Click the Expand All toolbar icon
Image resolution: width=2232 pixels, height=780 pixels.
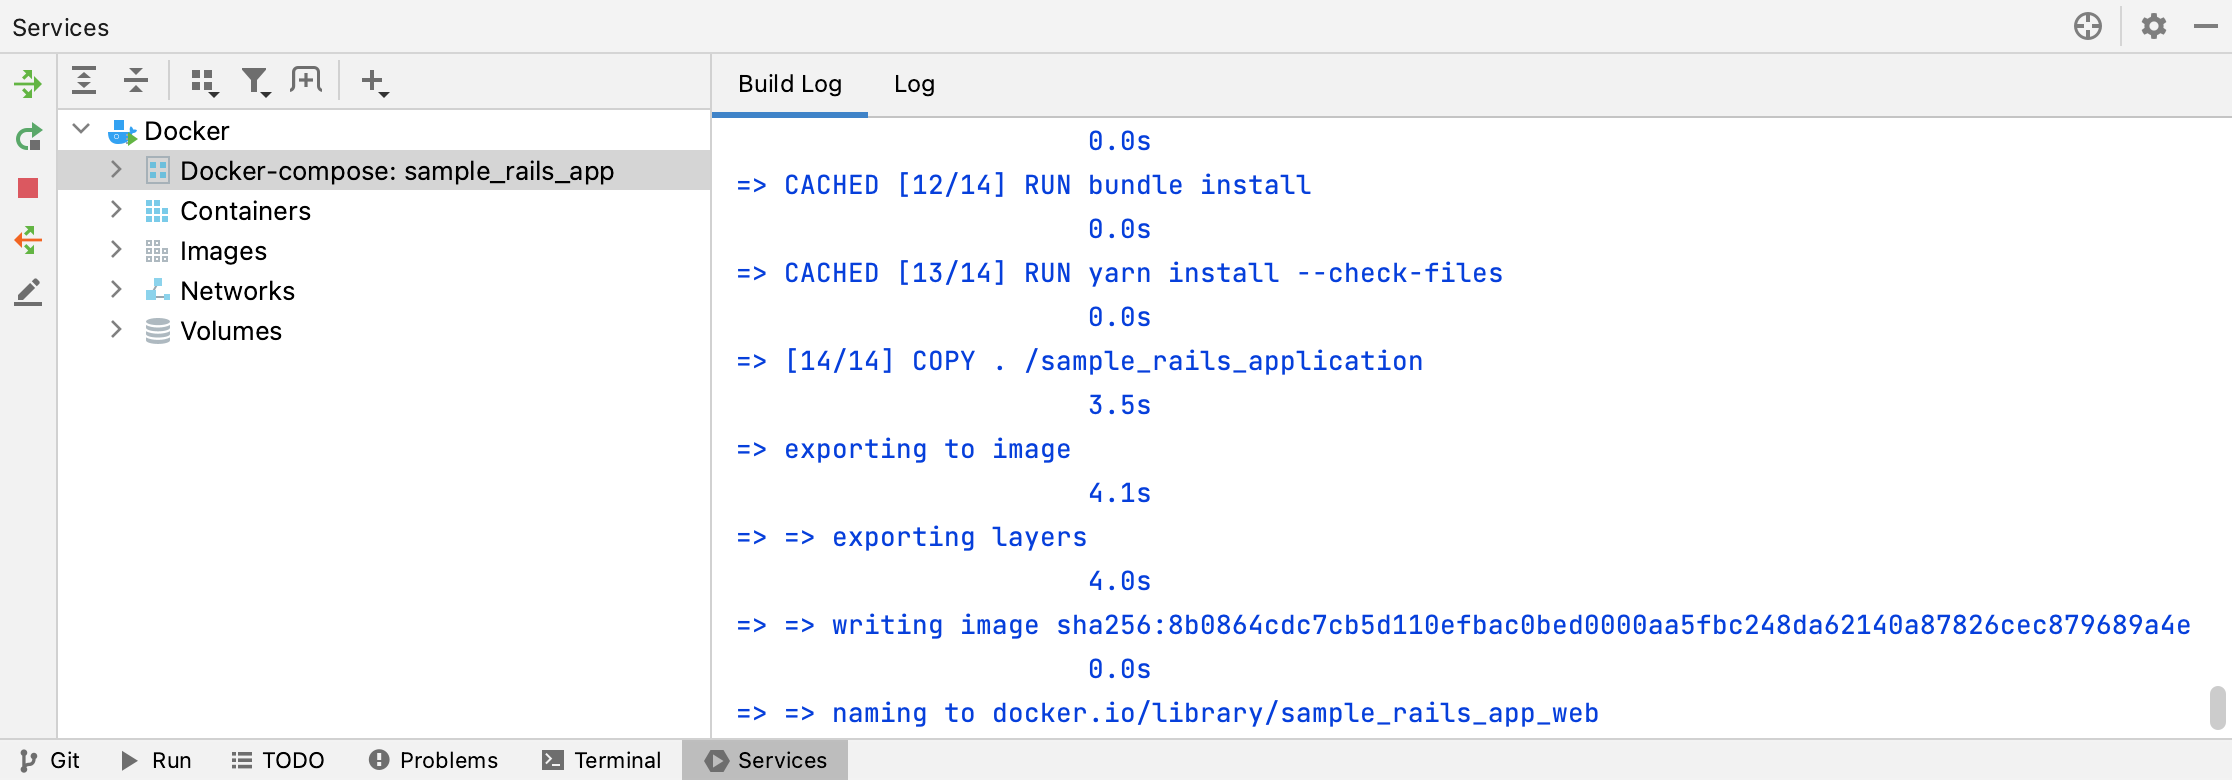[x=84, y=81]
